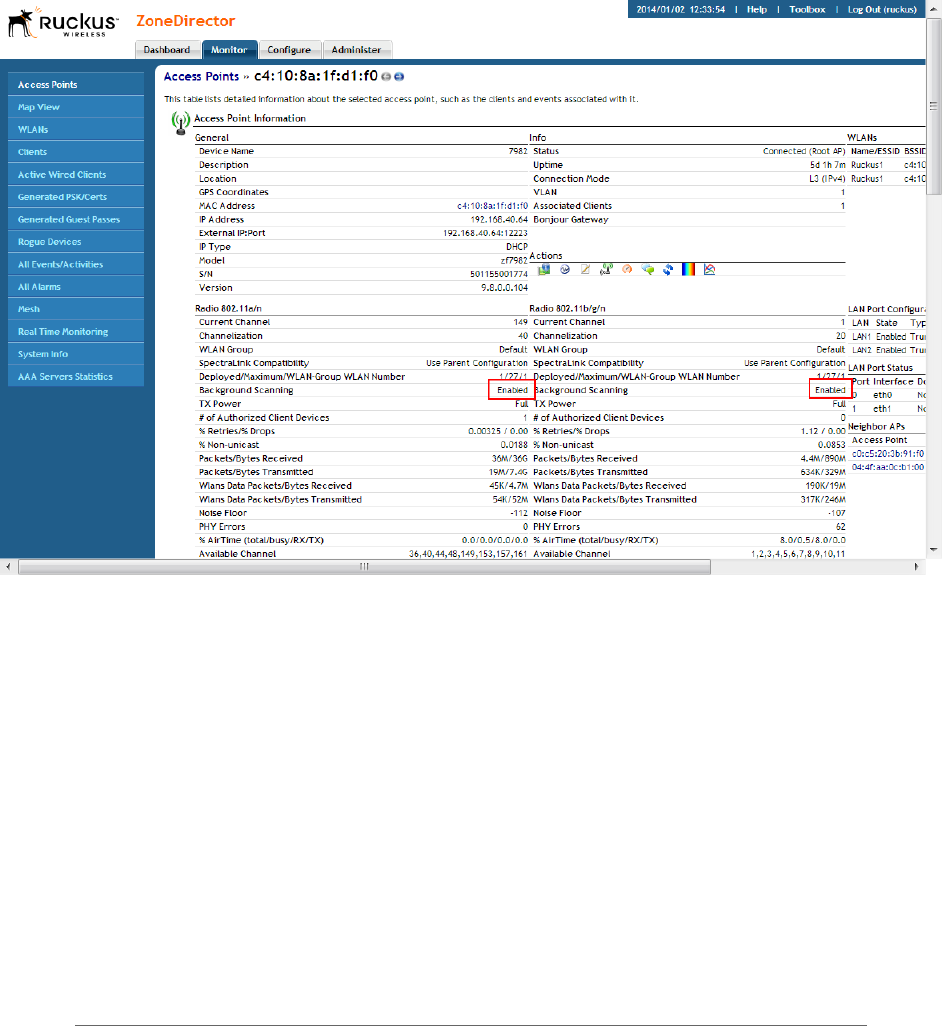The image size is (942, 1026).
Task: Launch the SpeedFlex gauge icon
Action: coord(627,270)
